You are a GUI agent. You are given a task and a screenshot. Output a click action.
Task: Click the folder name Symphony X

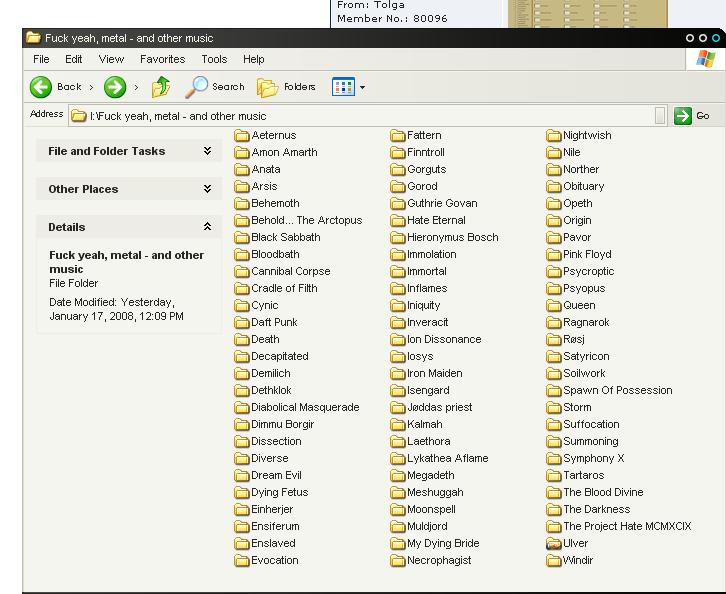click(x=594, y=458)
